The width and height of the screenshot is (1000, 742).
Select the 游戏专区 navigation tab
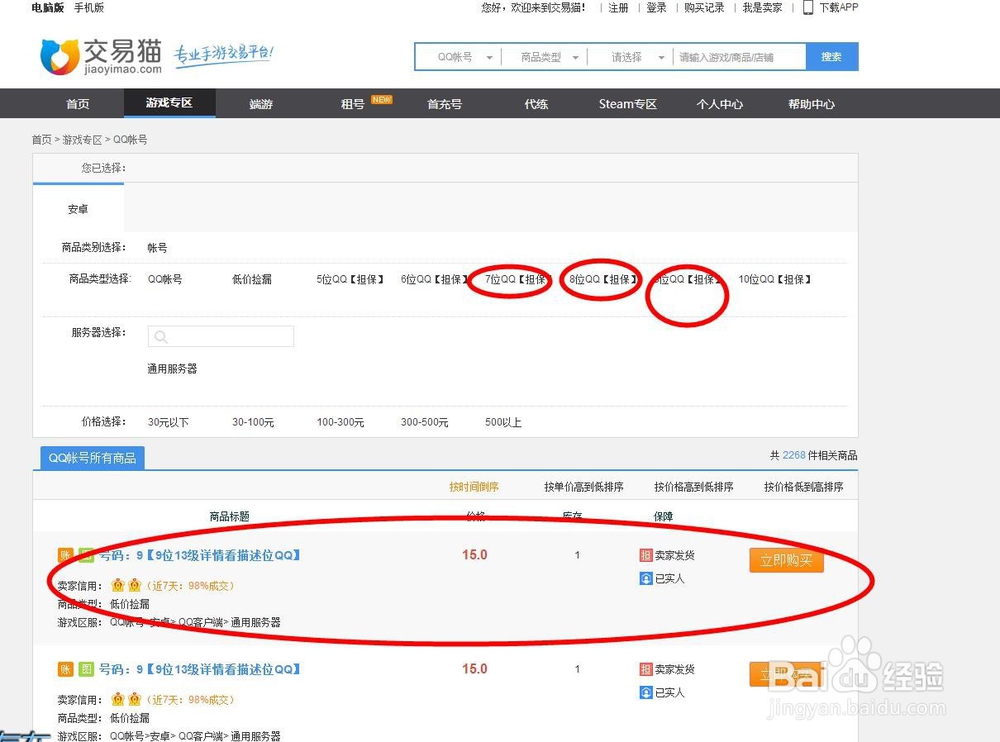169,103
